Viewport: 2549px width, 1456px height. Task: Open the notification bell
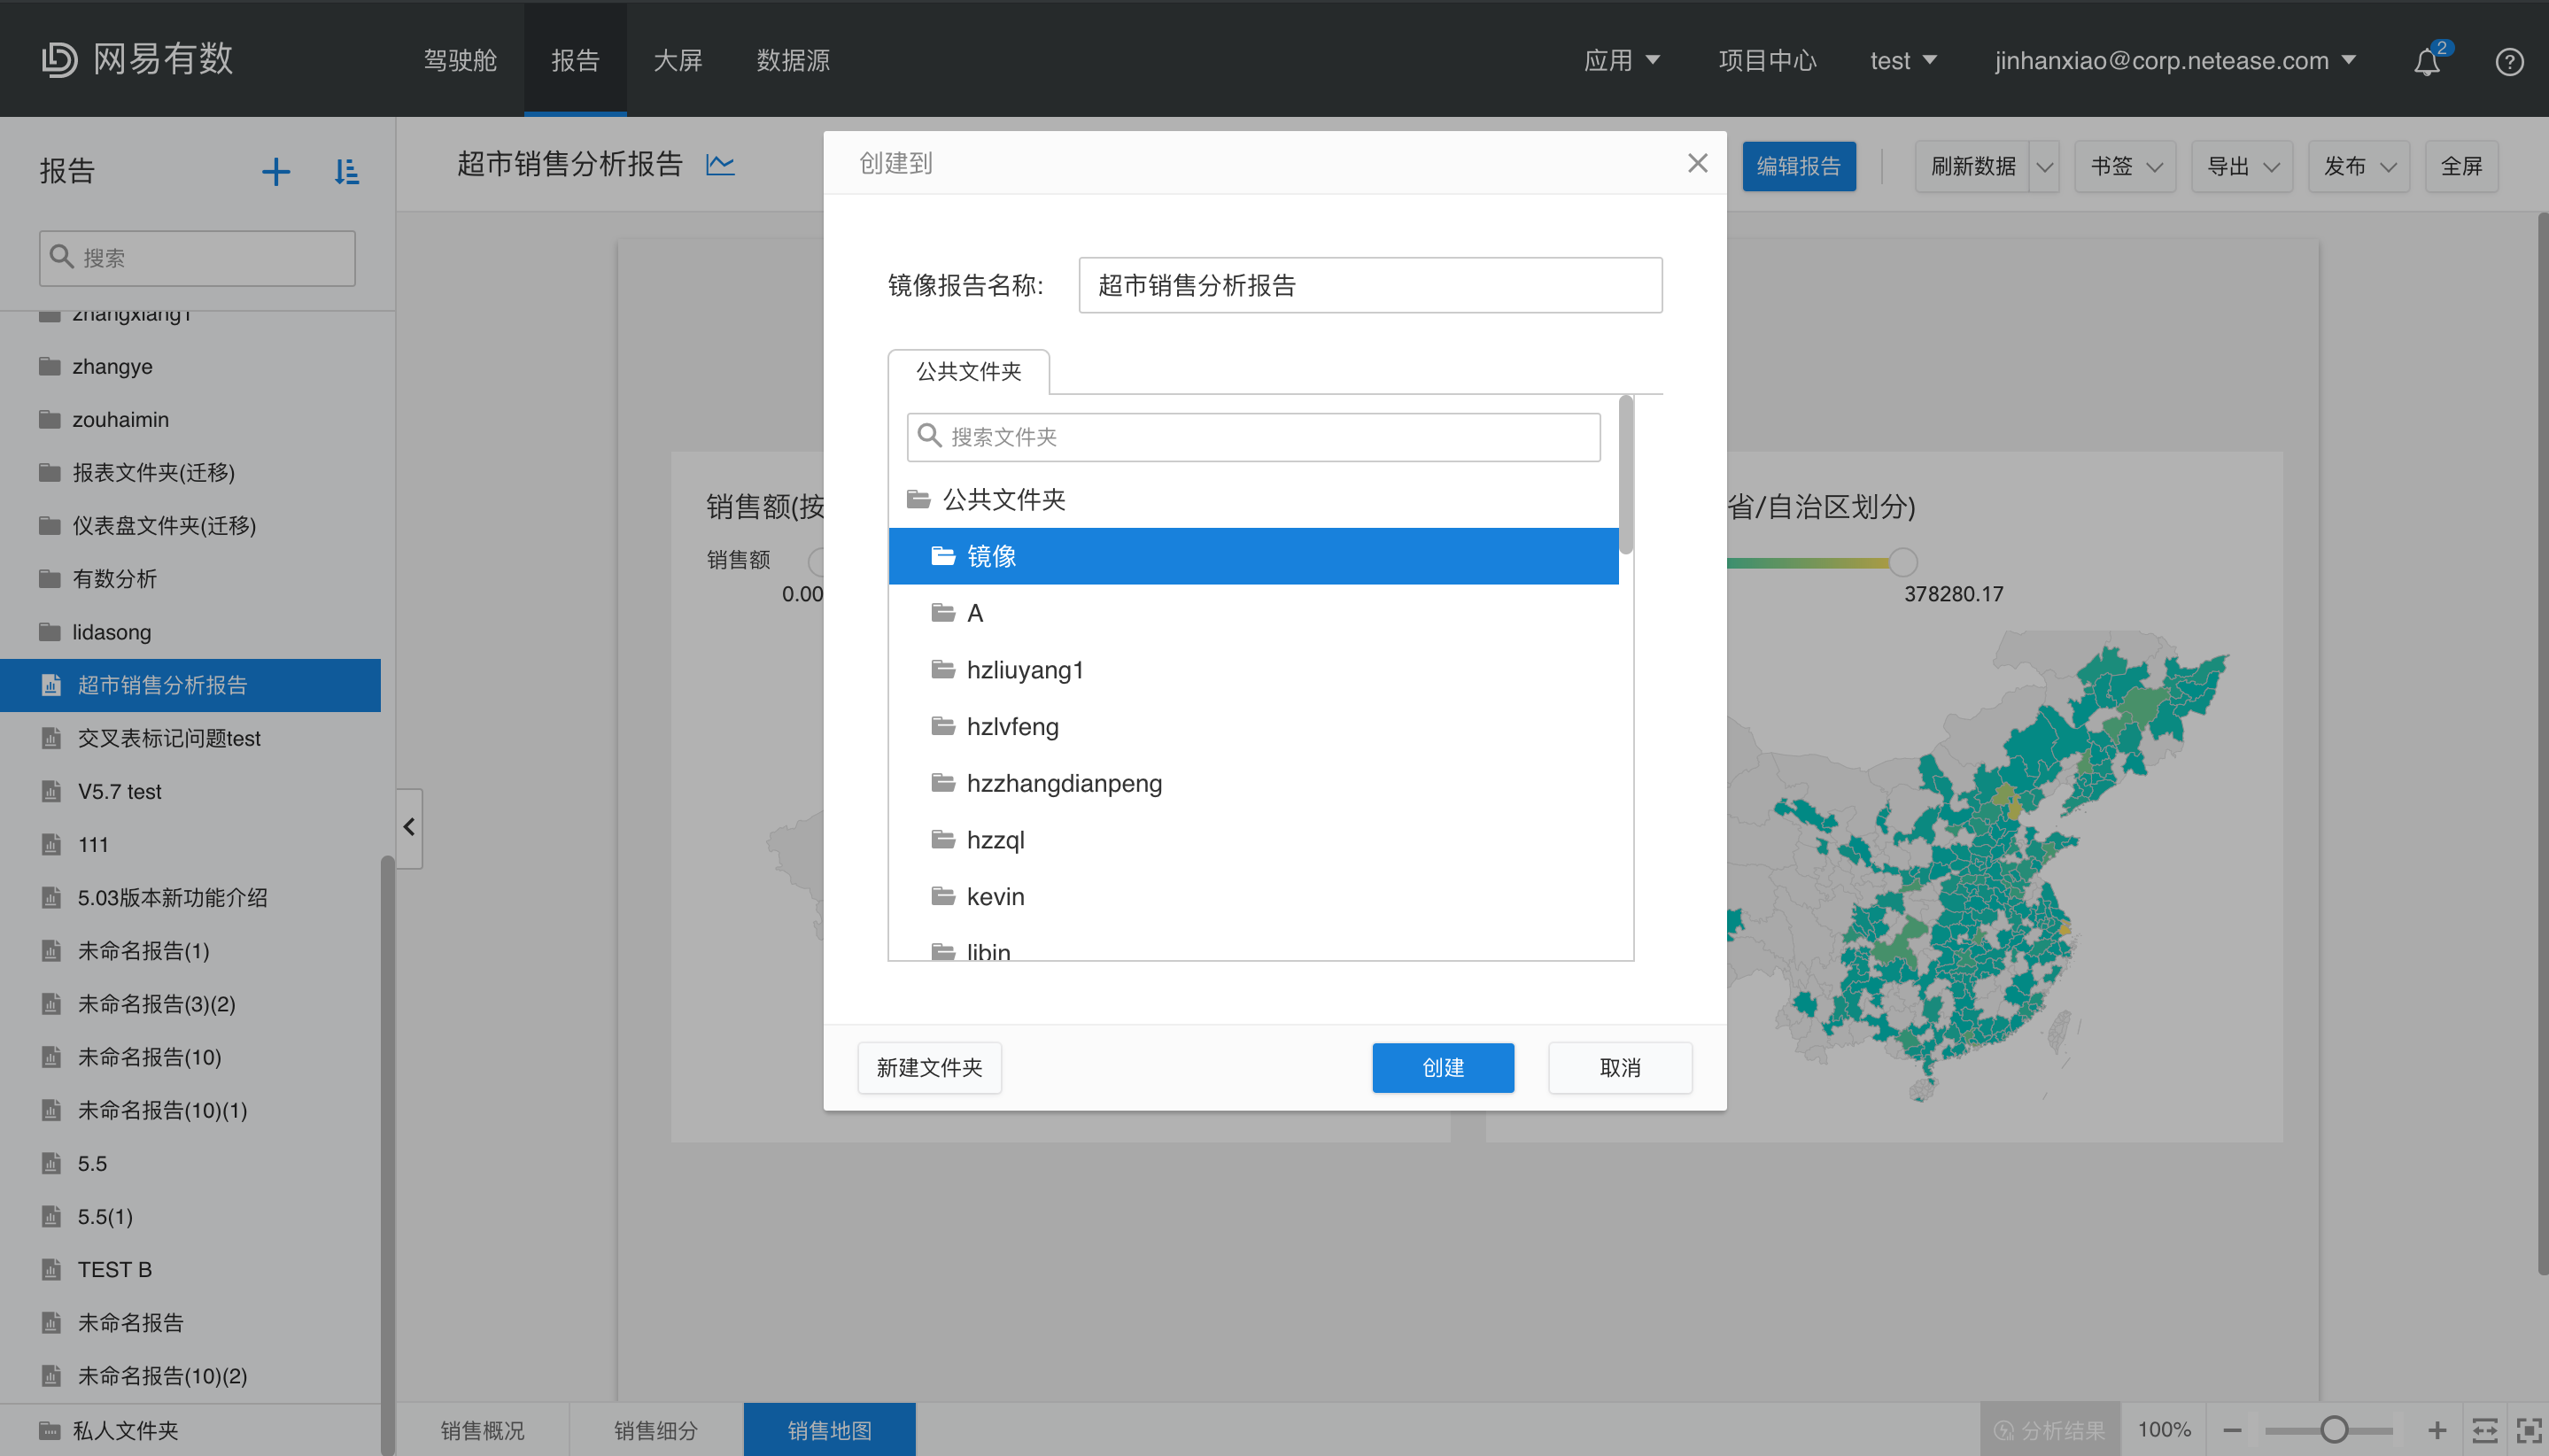click(2427, 61)
